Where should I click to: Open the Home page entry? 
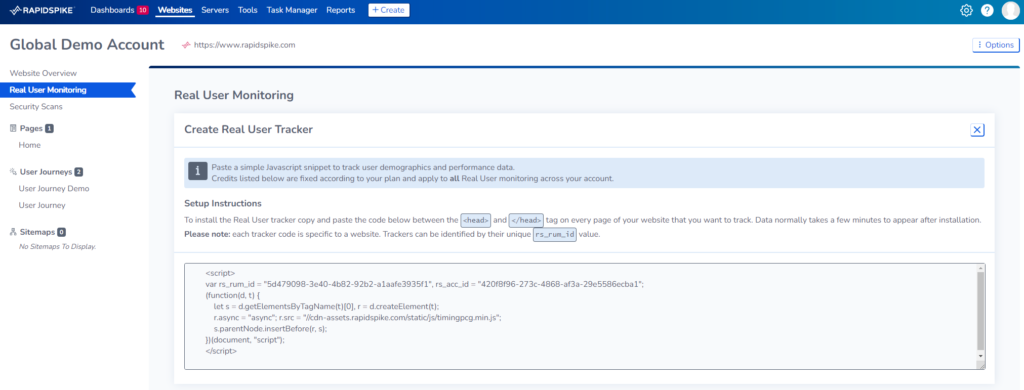click(x=30, y=145)
